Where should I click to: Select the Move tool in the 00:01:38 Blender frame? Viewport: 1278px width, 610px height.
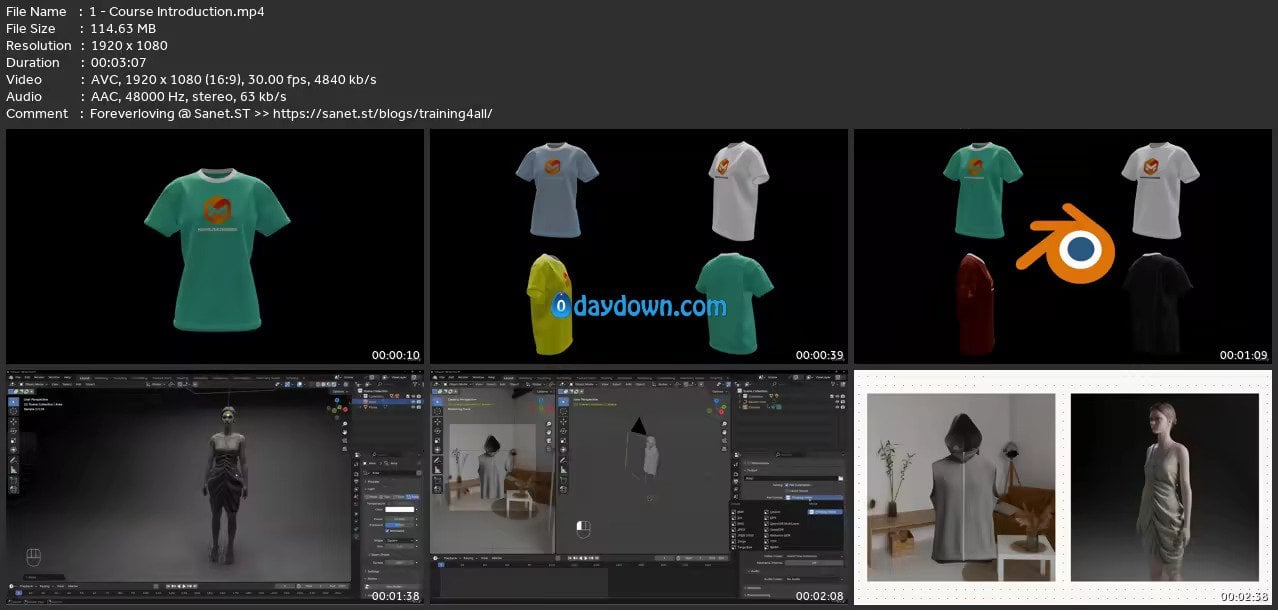[13, 423]
